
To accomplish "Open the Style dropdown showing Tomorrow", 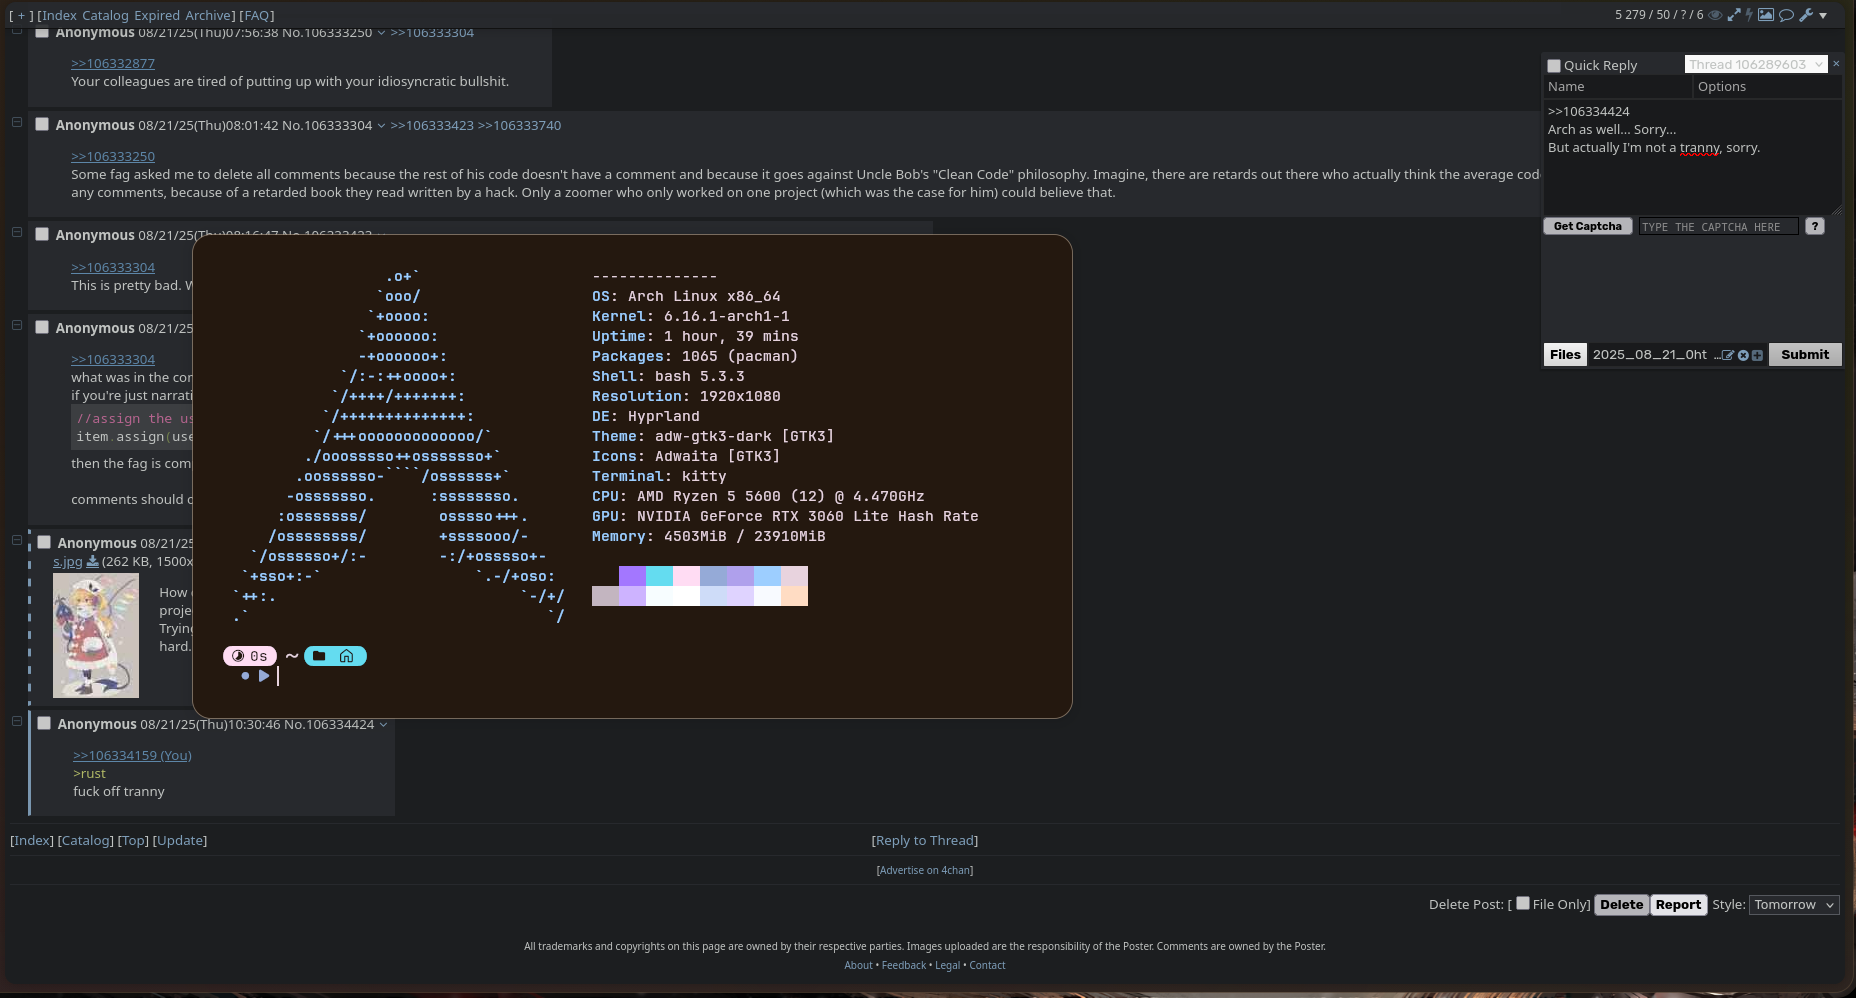I will (x=1794, y=905).
